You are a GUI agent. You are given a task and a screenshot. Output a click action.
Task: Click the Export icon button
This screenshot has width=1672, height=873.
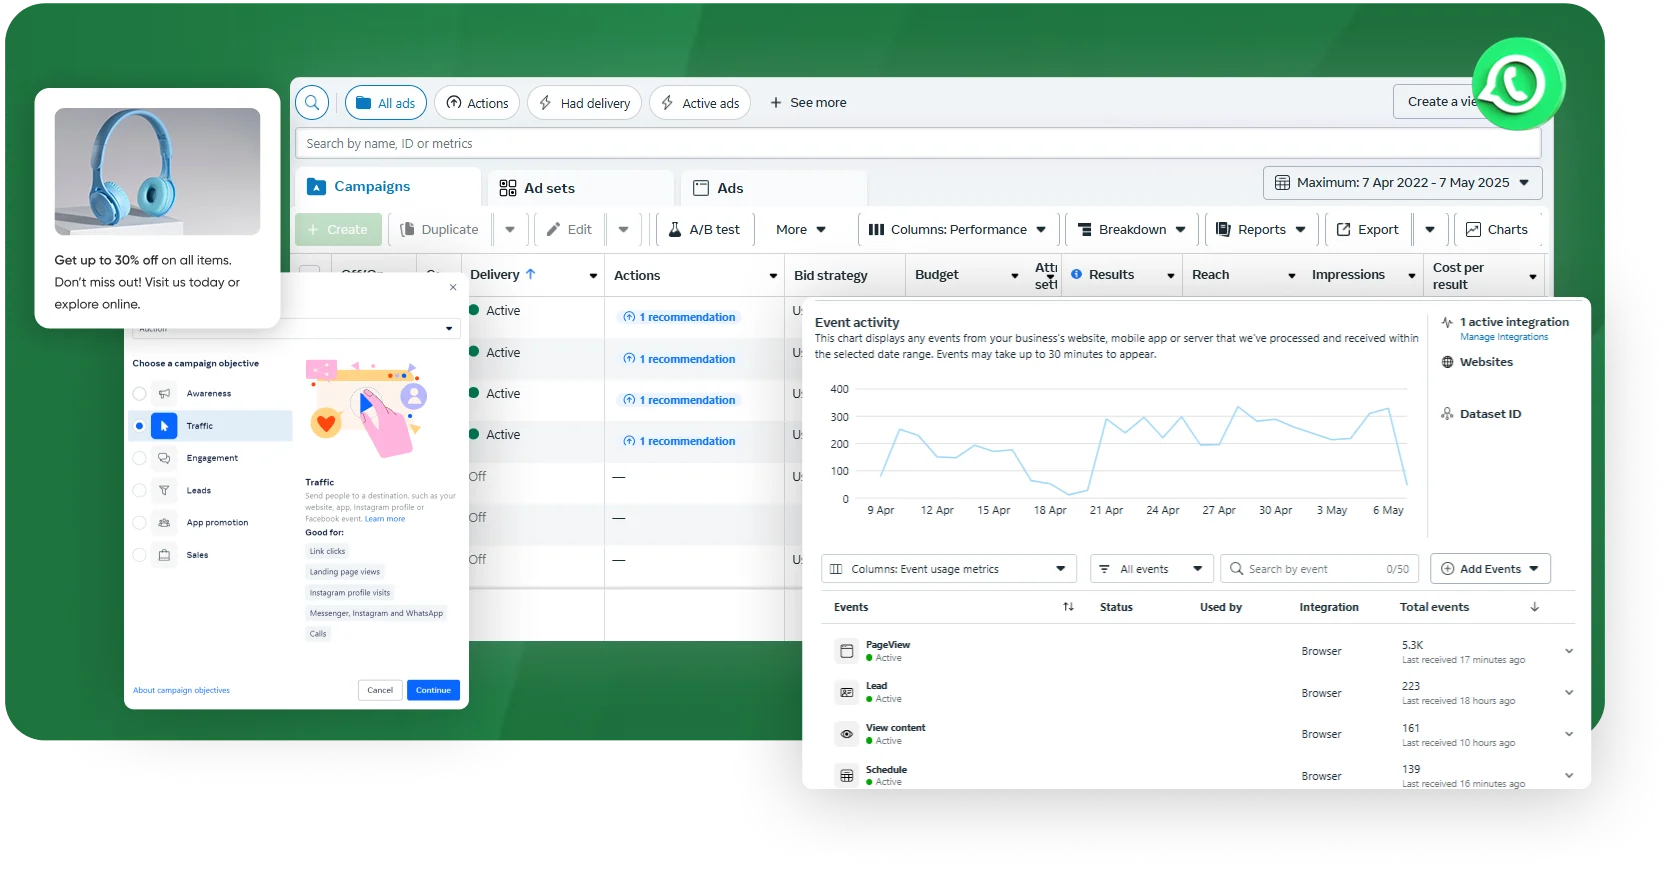1344,230
